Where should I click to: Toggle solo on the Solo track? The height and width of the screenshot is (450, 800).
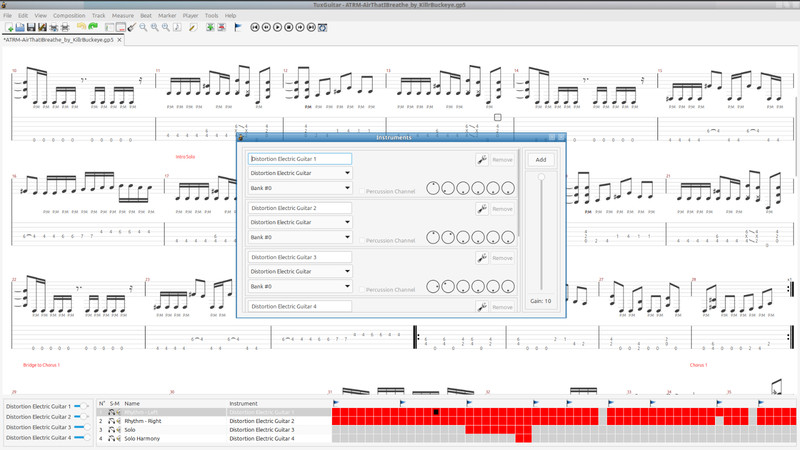(111, 430)
